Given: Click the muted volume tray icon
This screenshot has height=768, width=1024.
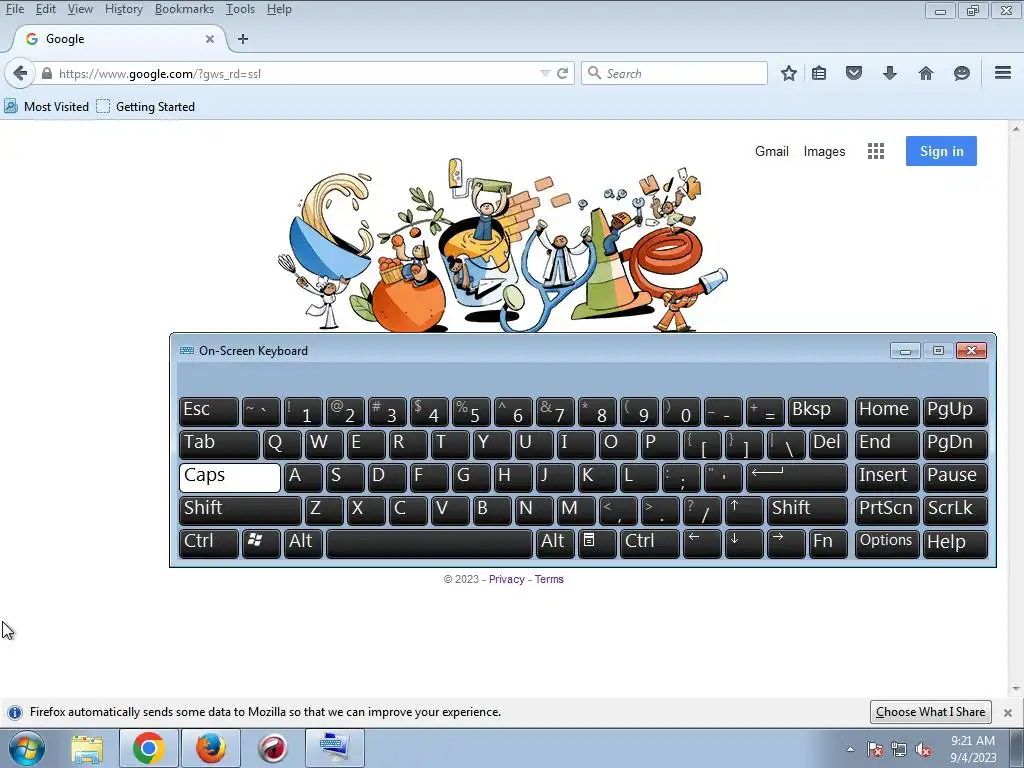Looking at the screenshot, I should [923, 750].
